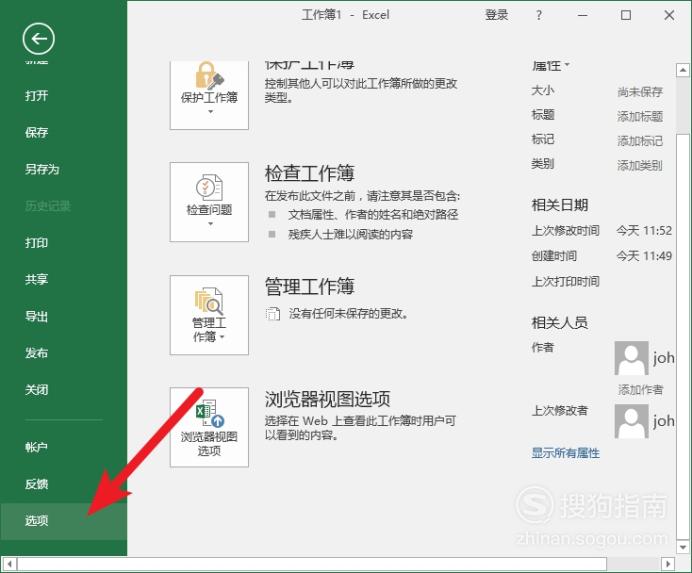692x573 pixels.
Task: Close the Excel window
Action: click(669, 15)
